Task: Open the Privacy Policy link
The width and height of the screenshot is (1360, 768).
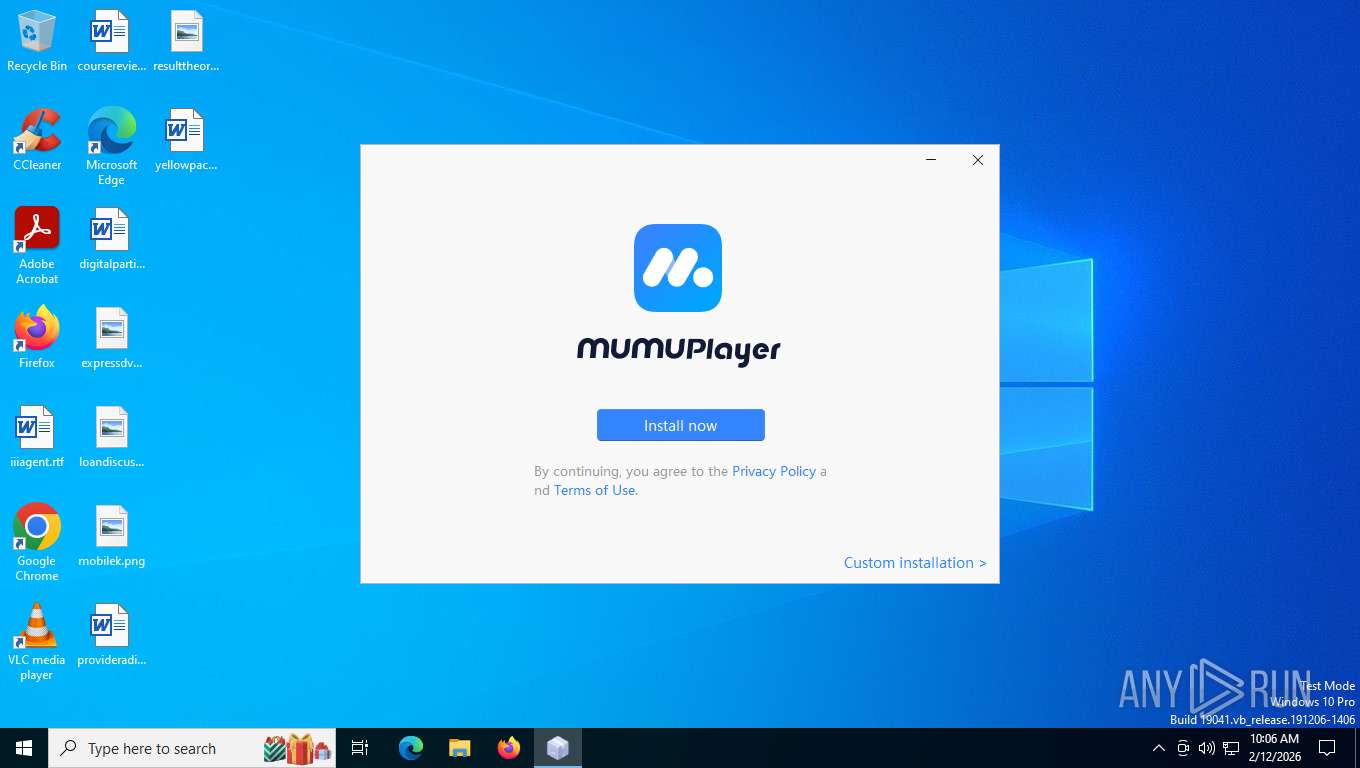Action: [774, 471]
